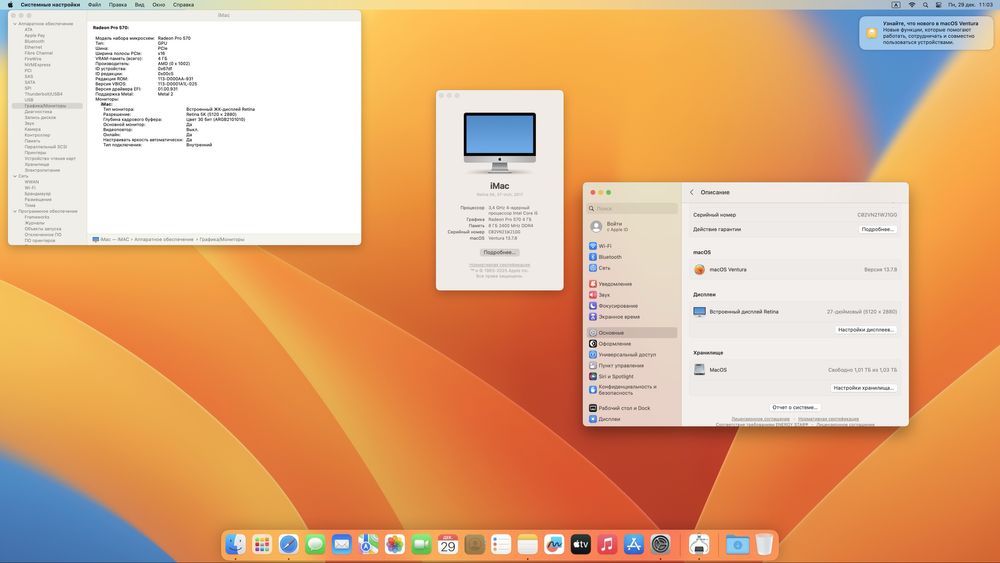
Task: Open System Information icon in the Dock
Action: tap(699, 545)
